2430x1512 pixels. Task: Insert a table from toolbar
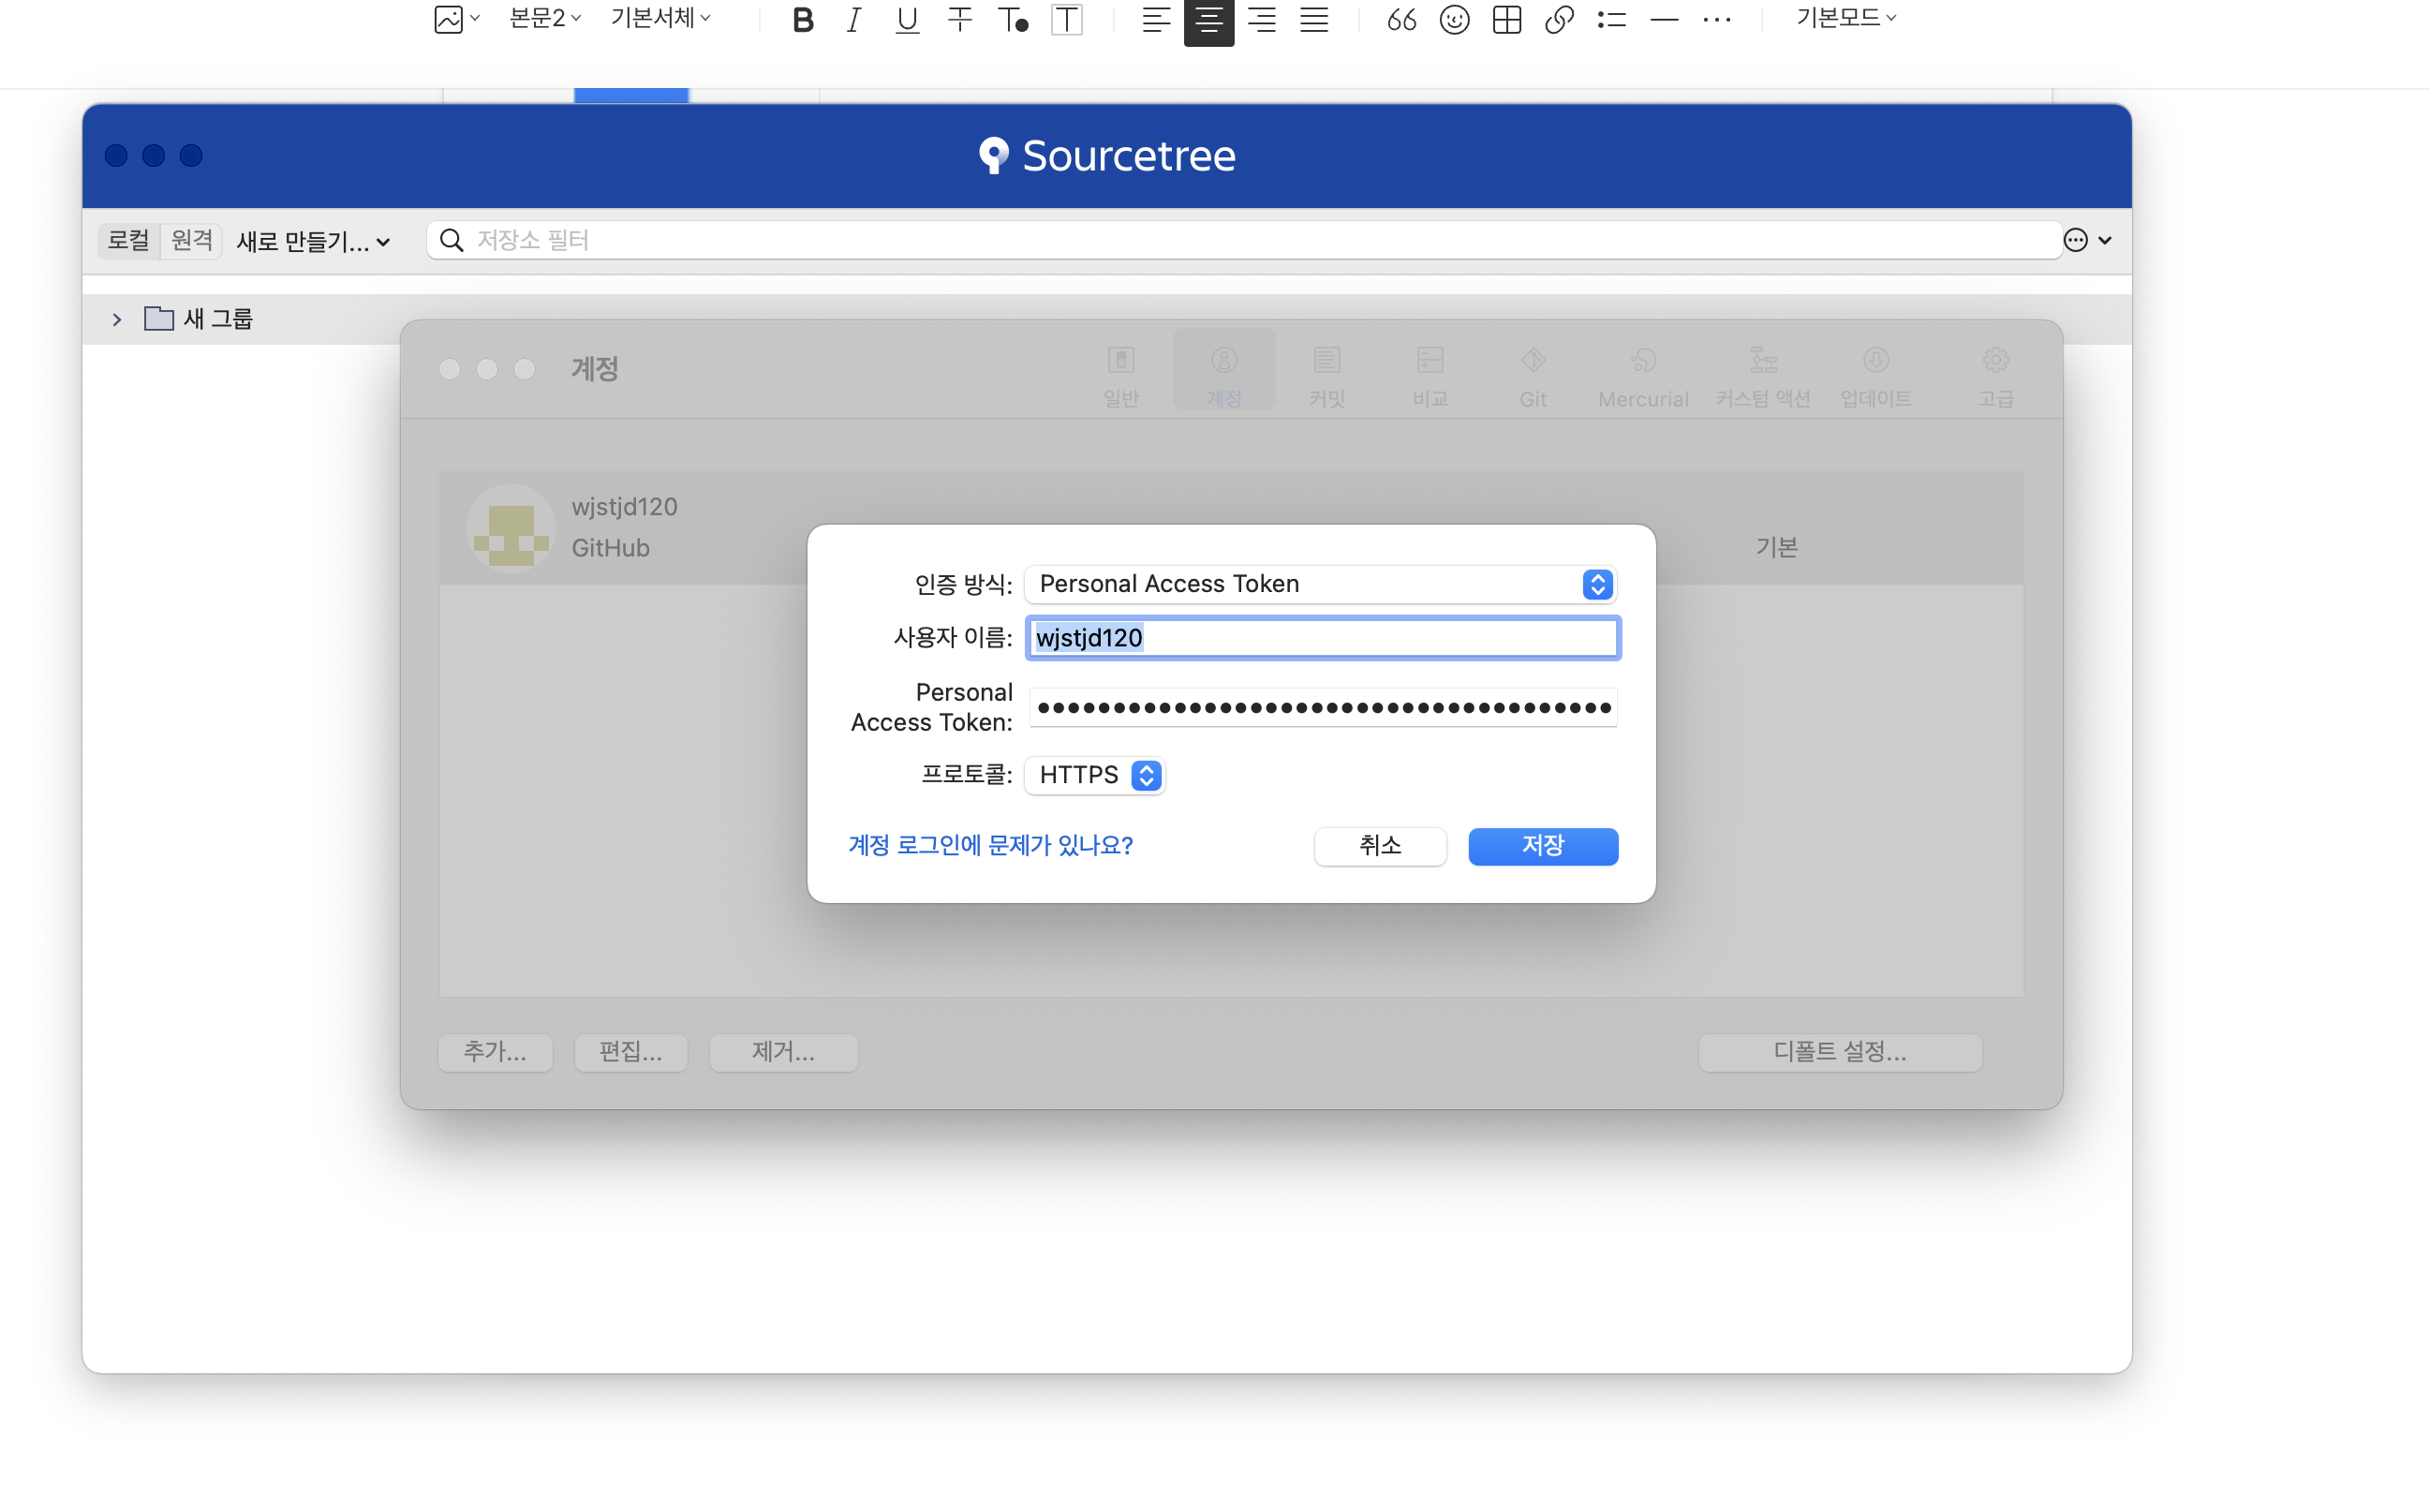tap(1506, 19)
